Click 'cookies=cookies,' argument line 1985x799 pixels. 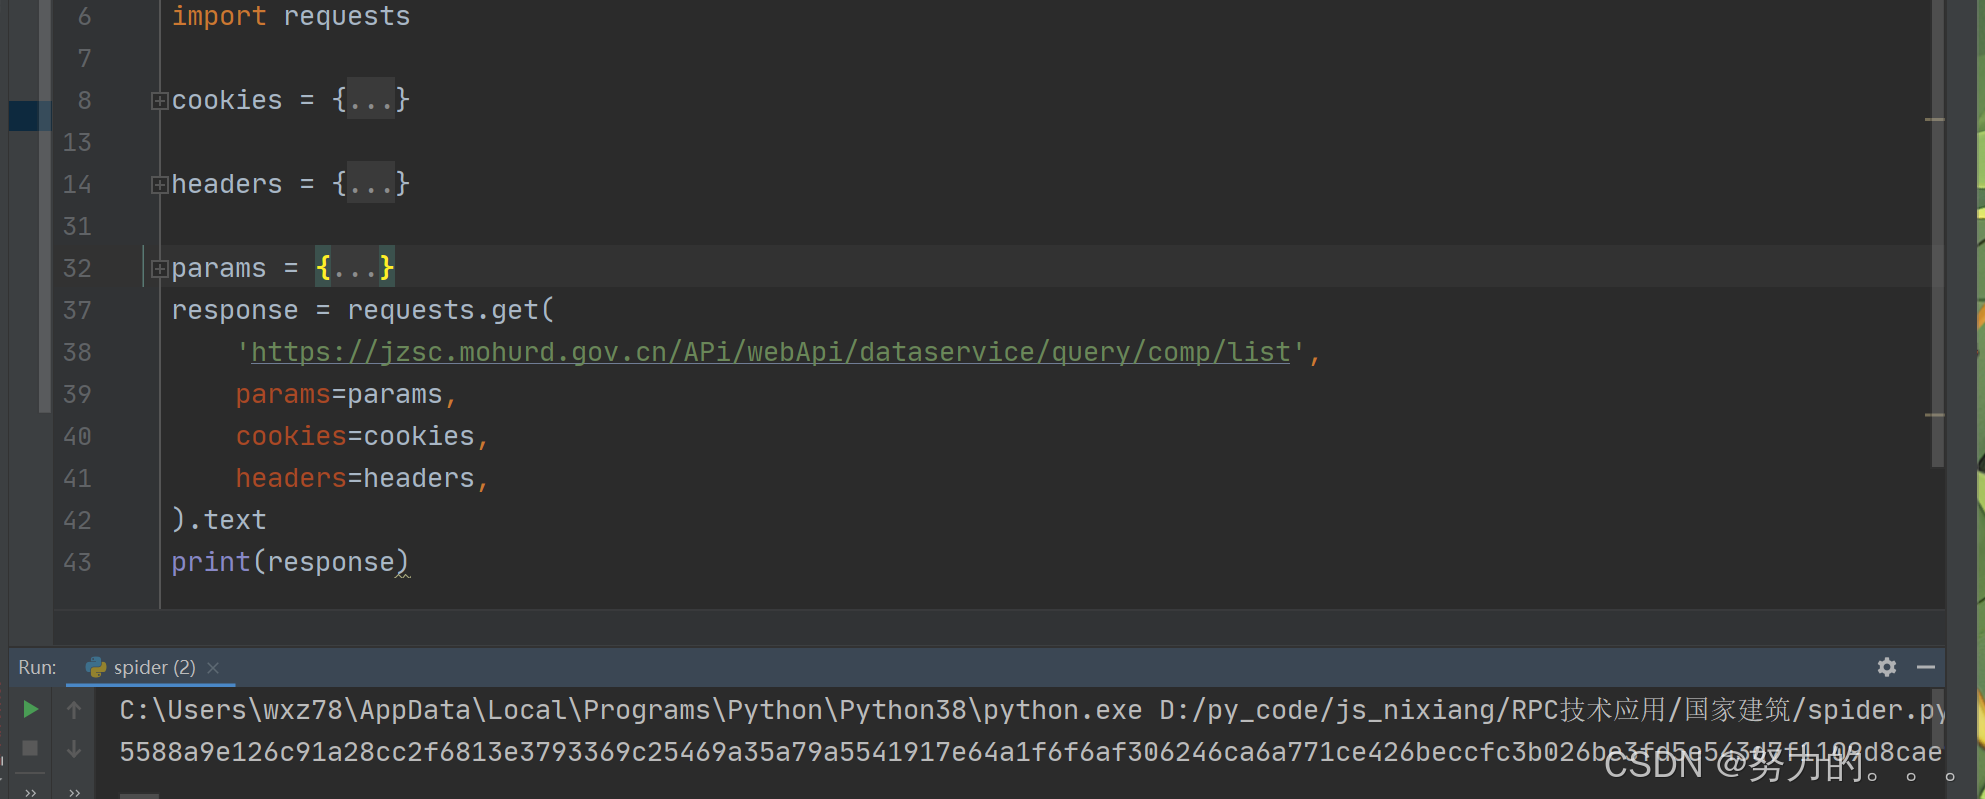pos(362,436)
